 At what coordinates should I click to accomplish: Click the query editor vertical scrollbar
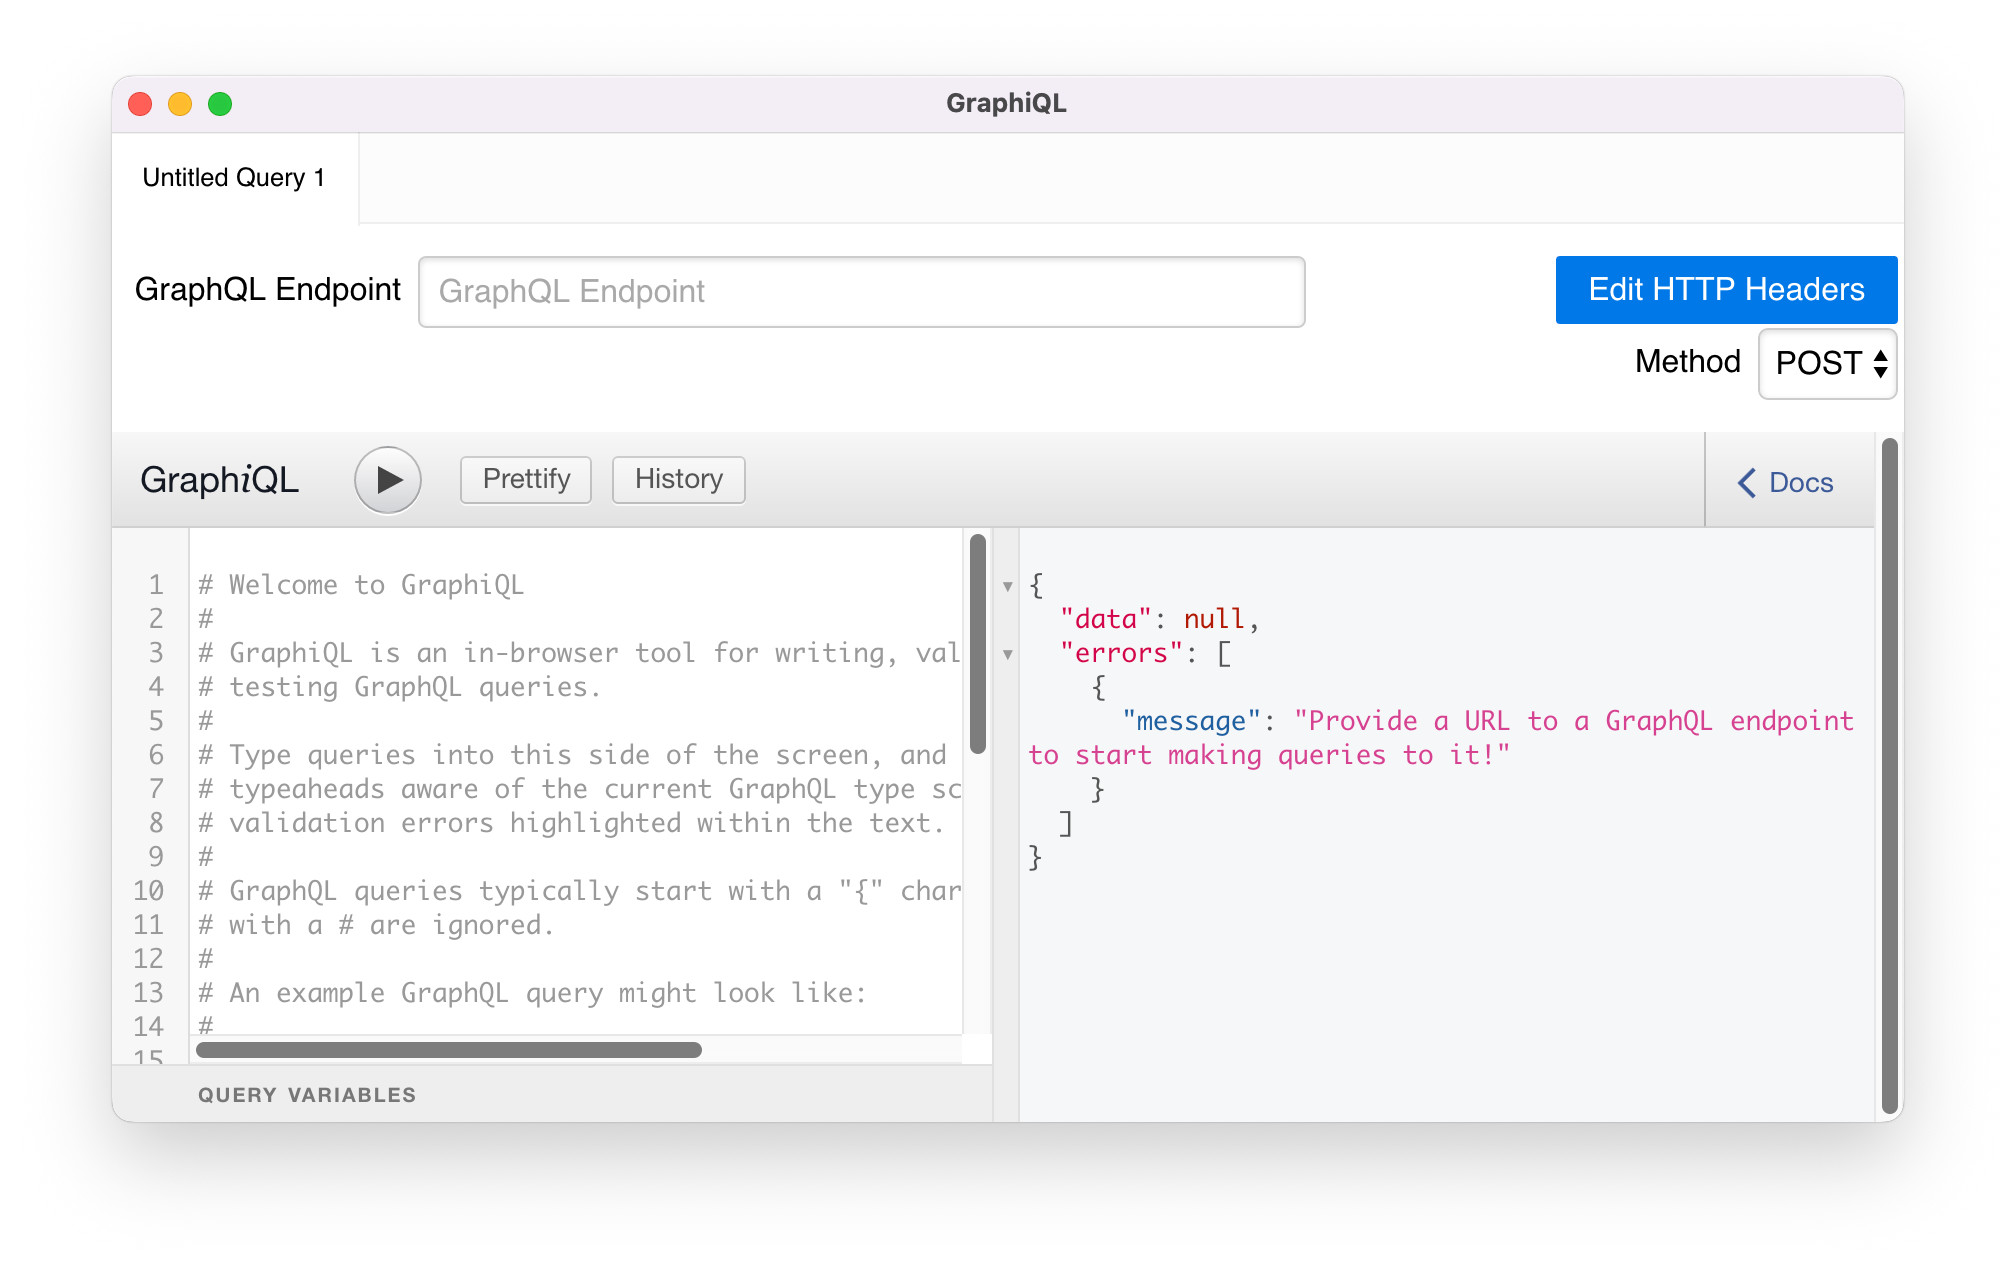(978, 644)
